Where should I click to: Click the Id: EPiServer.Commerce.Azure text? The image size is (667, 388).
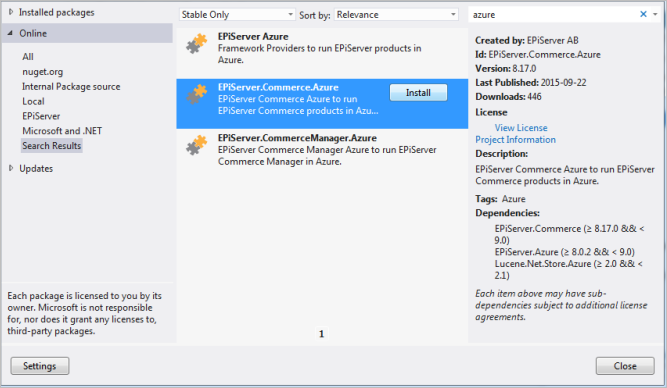click(538, 54)
